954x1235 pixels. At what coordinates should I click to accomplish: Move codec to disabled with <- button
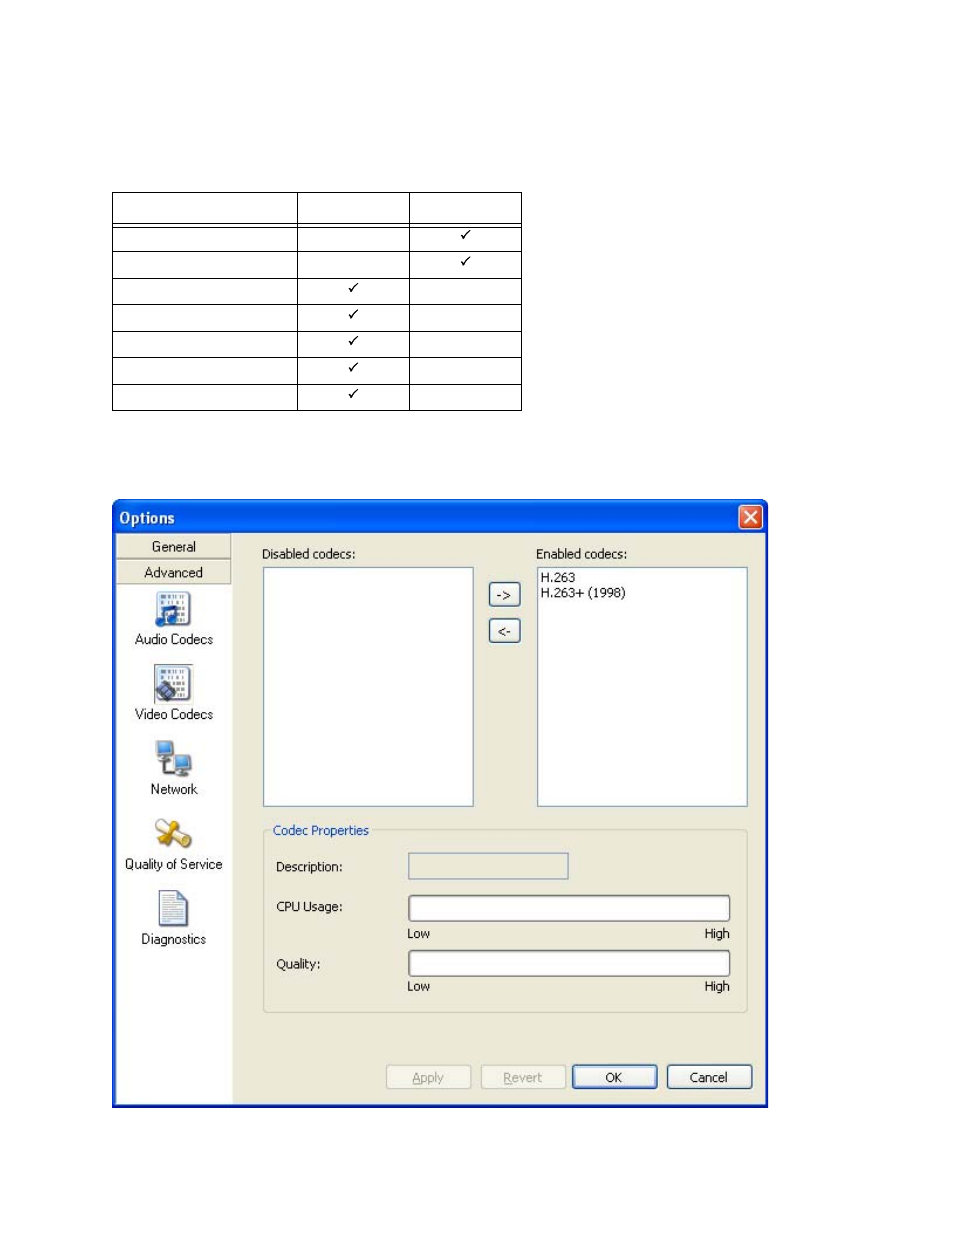click(x=504, y=631)
